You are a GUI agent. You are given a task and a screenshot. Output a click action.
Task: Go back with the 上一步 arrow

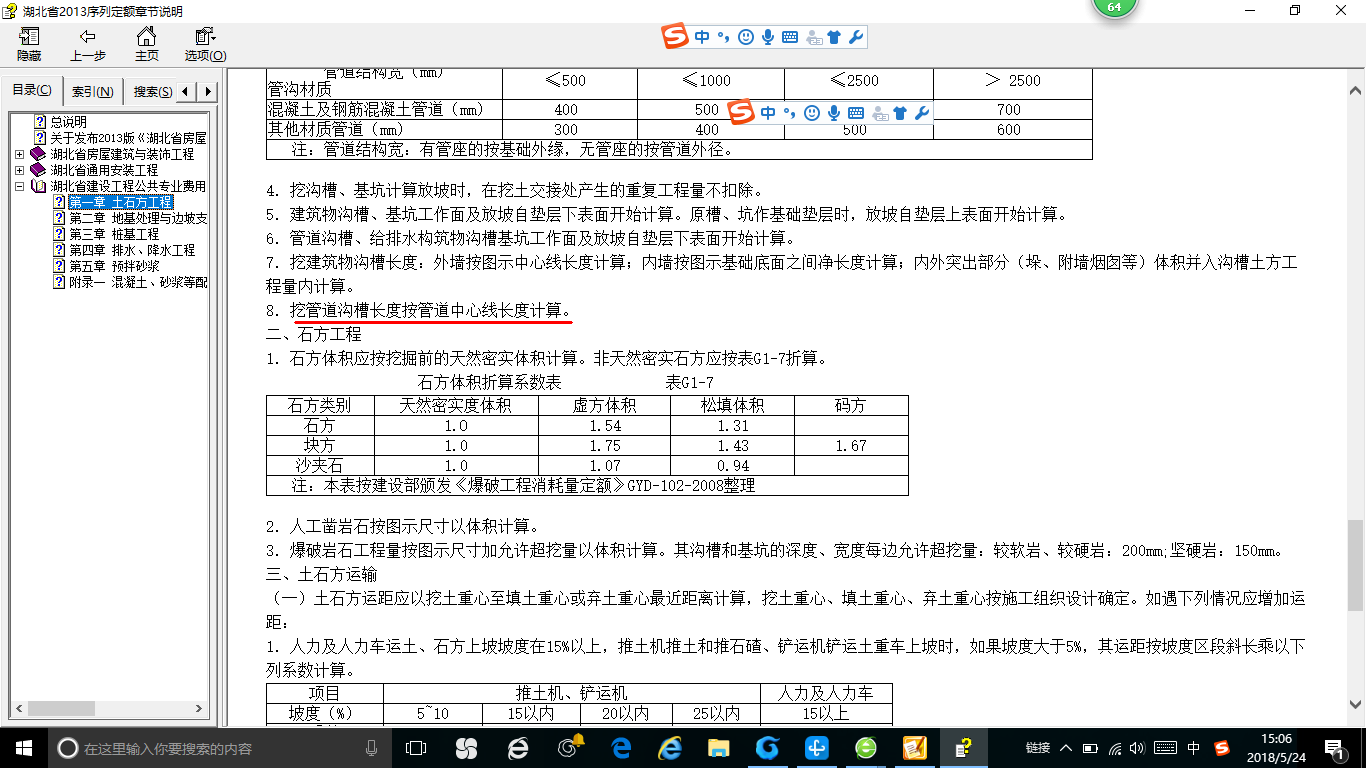(88, 44)
